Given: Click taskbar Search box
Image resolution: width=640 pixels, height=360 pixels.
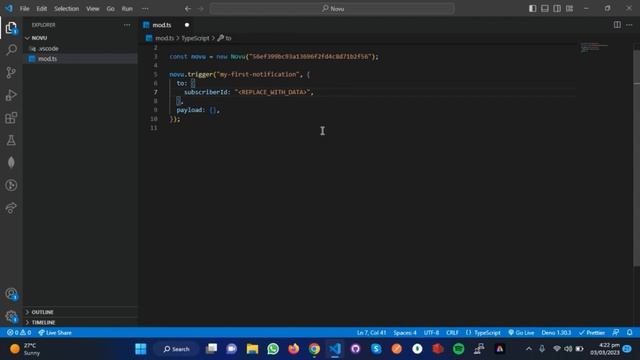Looking at the screenshot, I should click(x=177, y=349).
